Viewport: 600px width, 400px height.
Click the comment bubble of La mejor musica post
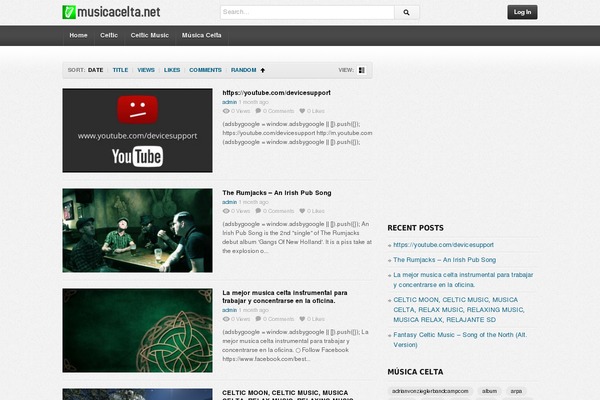tap(258, 319)
